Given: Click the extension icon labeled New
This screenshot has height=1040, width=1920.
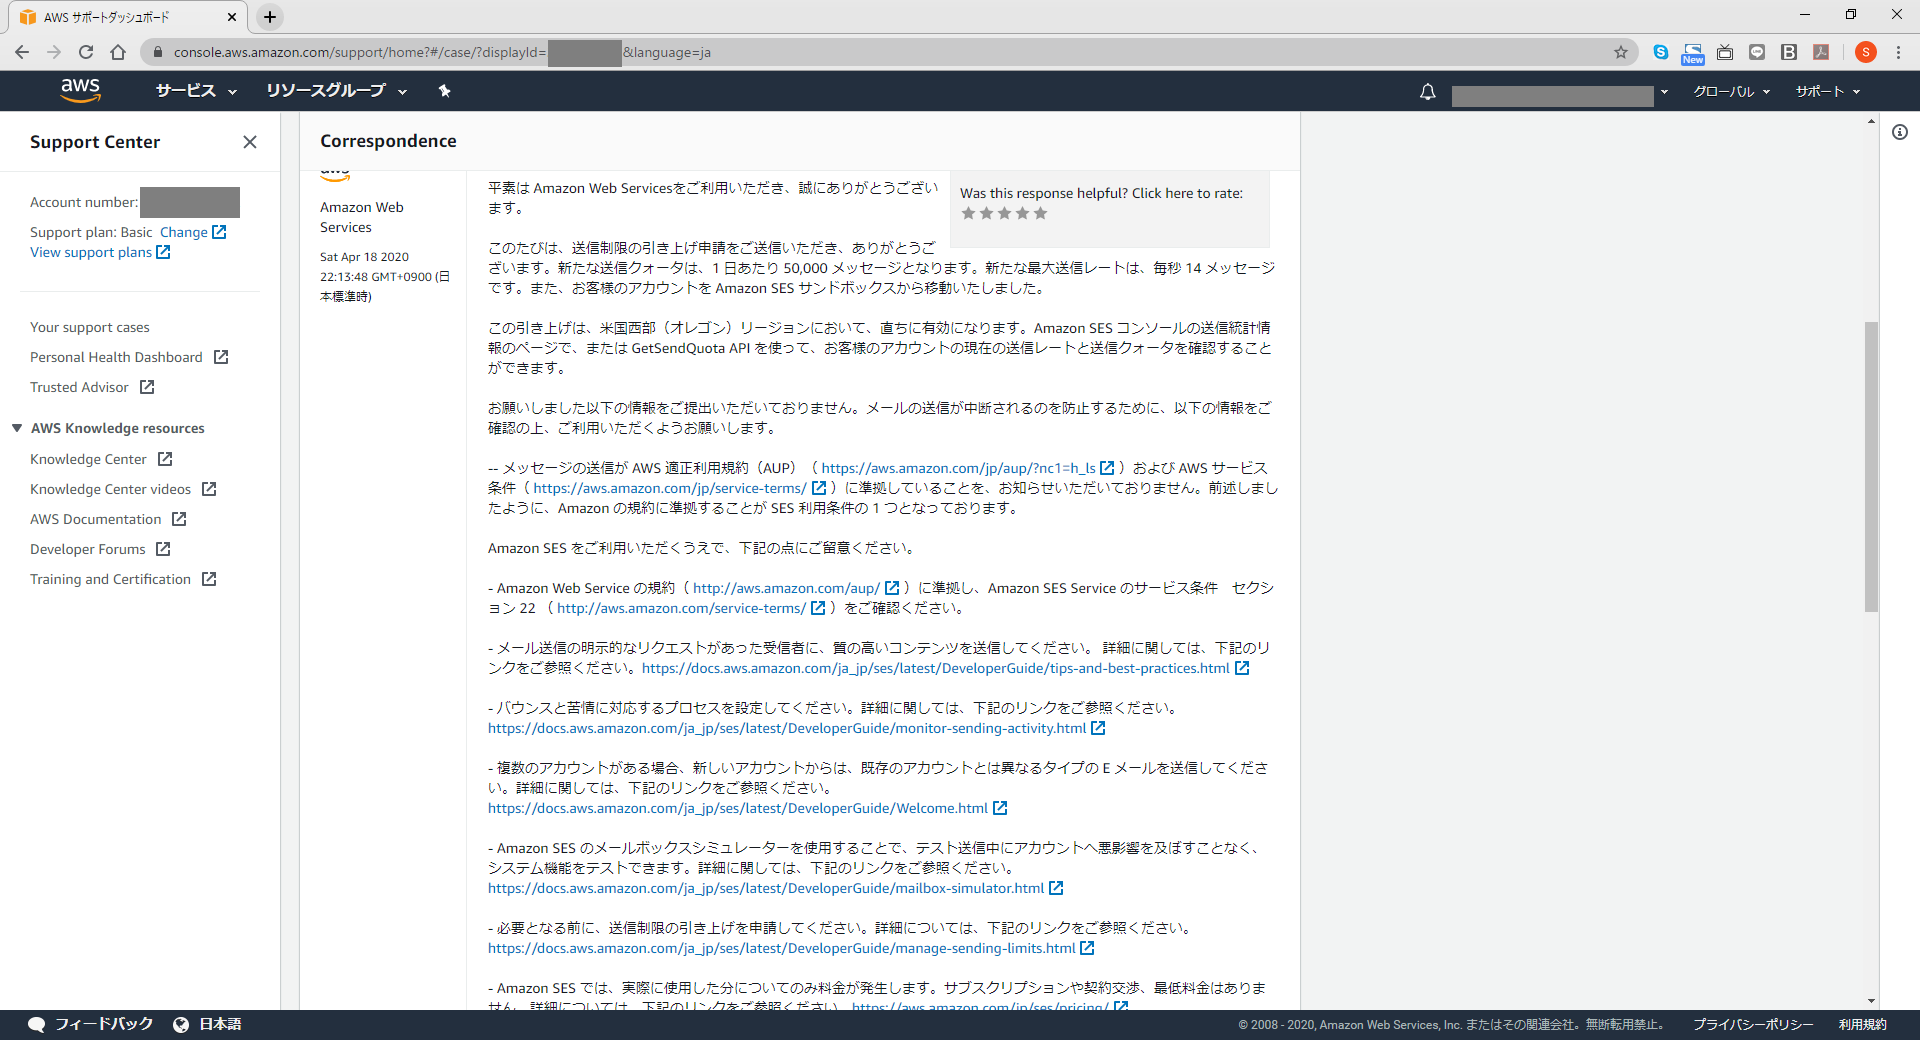Looking at the screenshot, I should click(1693, 53).
